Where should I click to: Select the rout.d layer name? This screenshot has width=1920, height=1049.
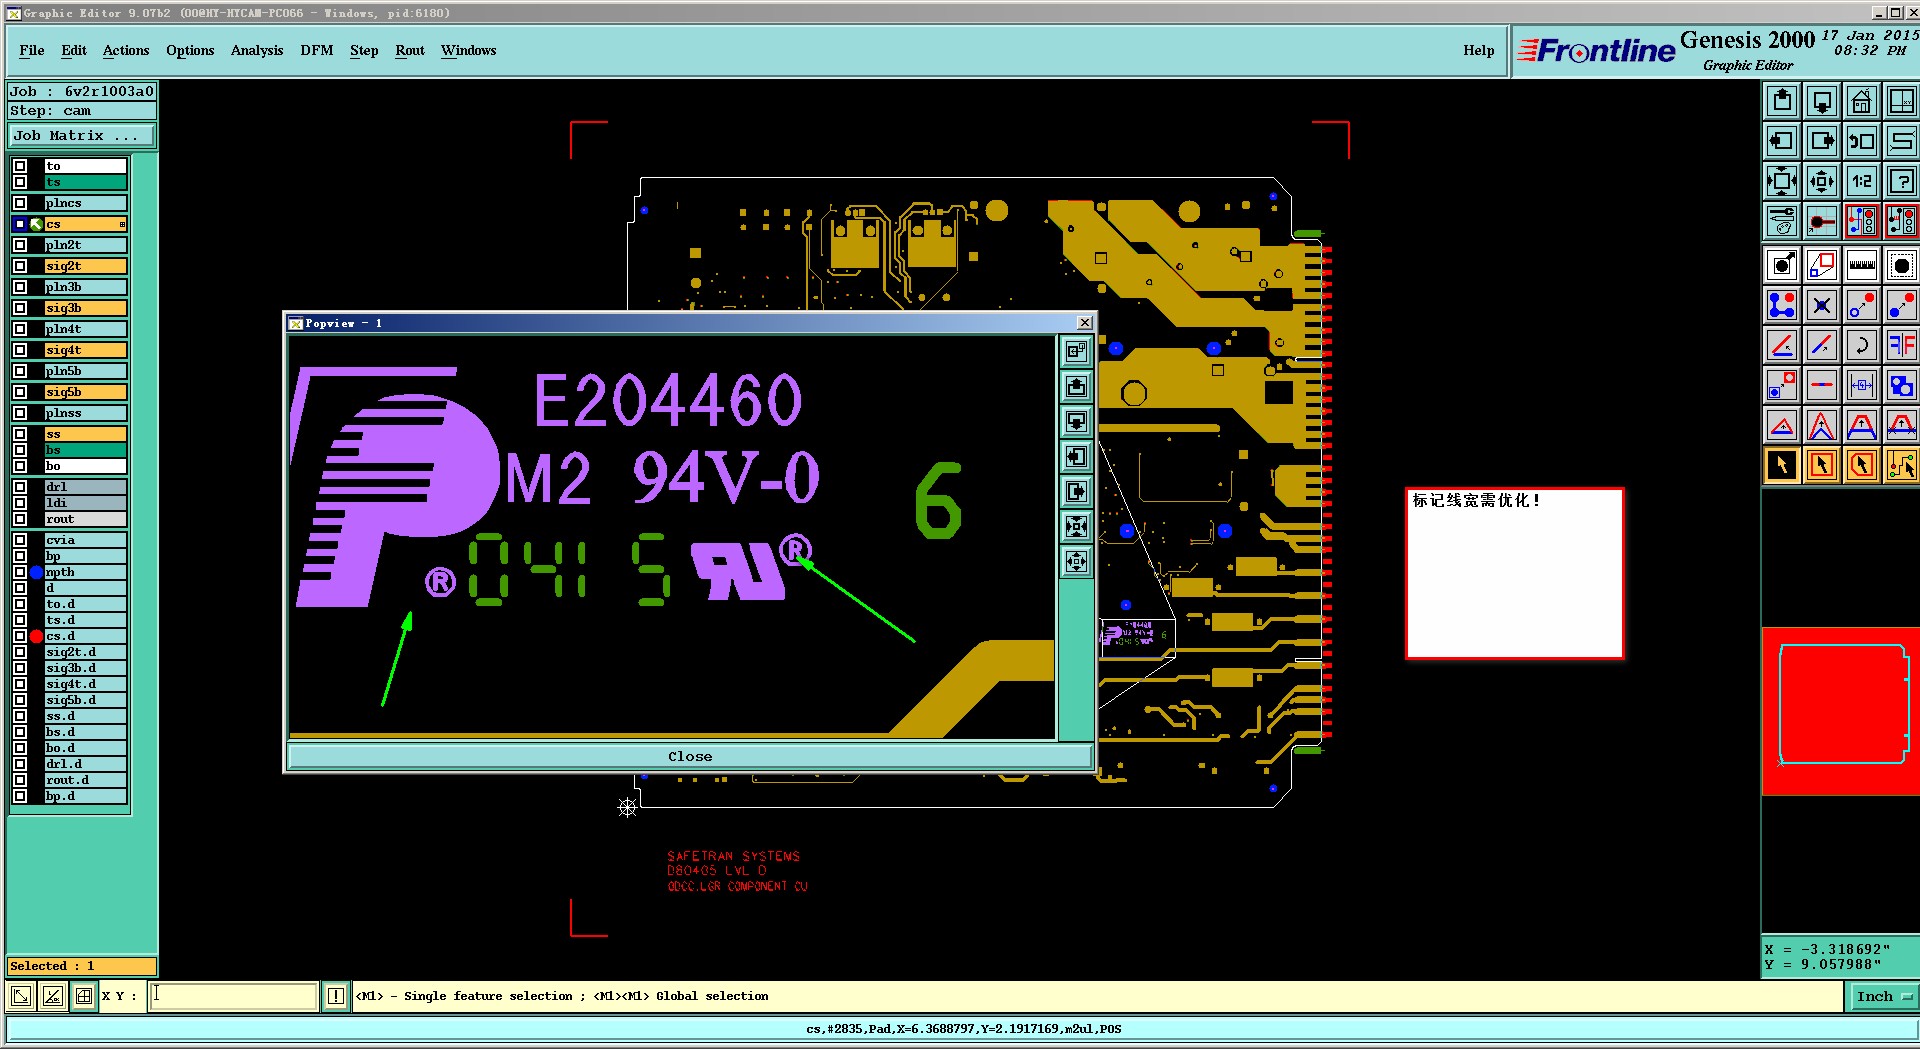(x=85, y=780)
